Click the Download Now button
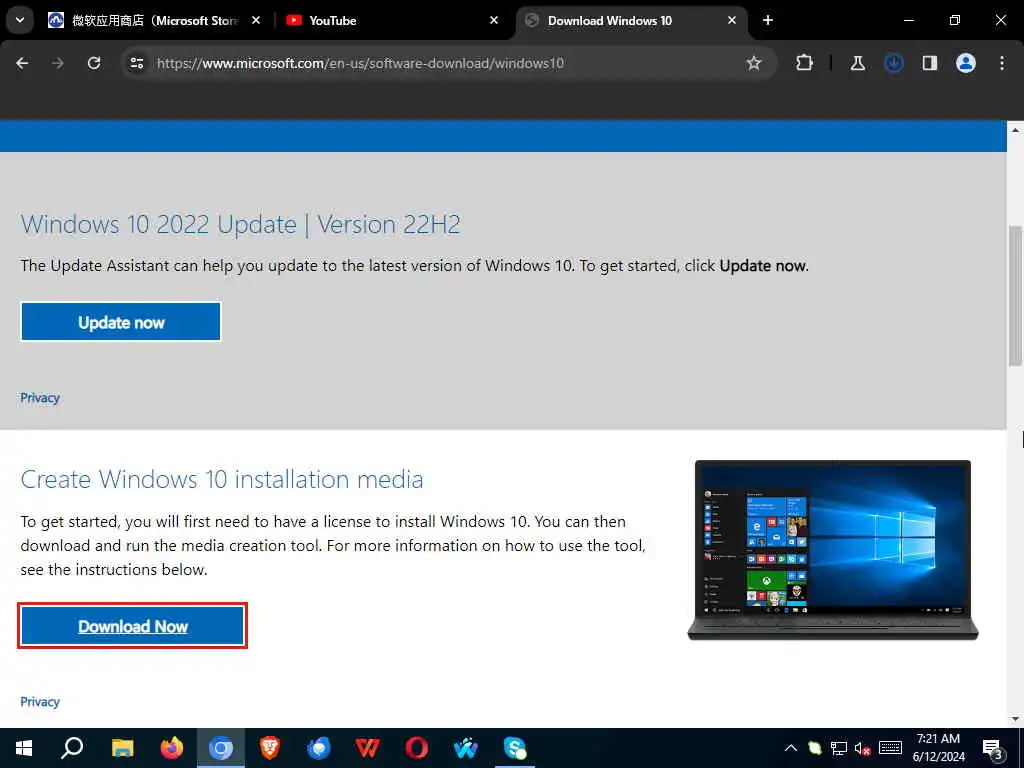Screen dimensions: 1024x768 133,626
